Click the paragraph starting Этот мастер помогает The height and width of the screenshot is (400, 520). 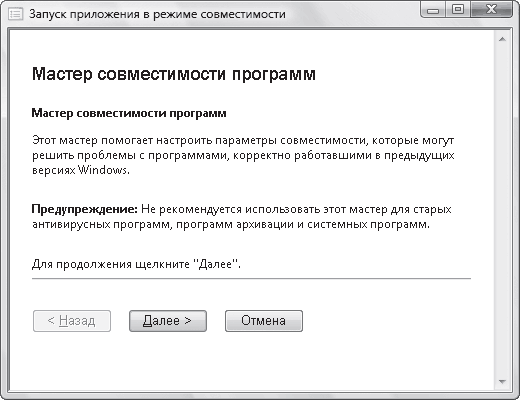click(243, 155)
